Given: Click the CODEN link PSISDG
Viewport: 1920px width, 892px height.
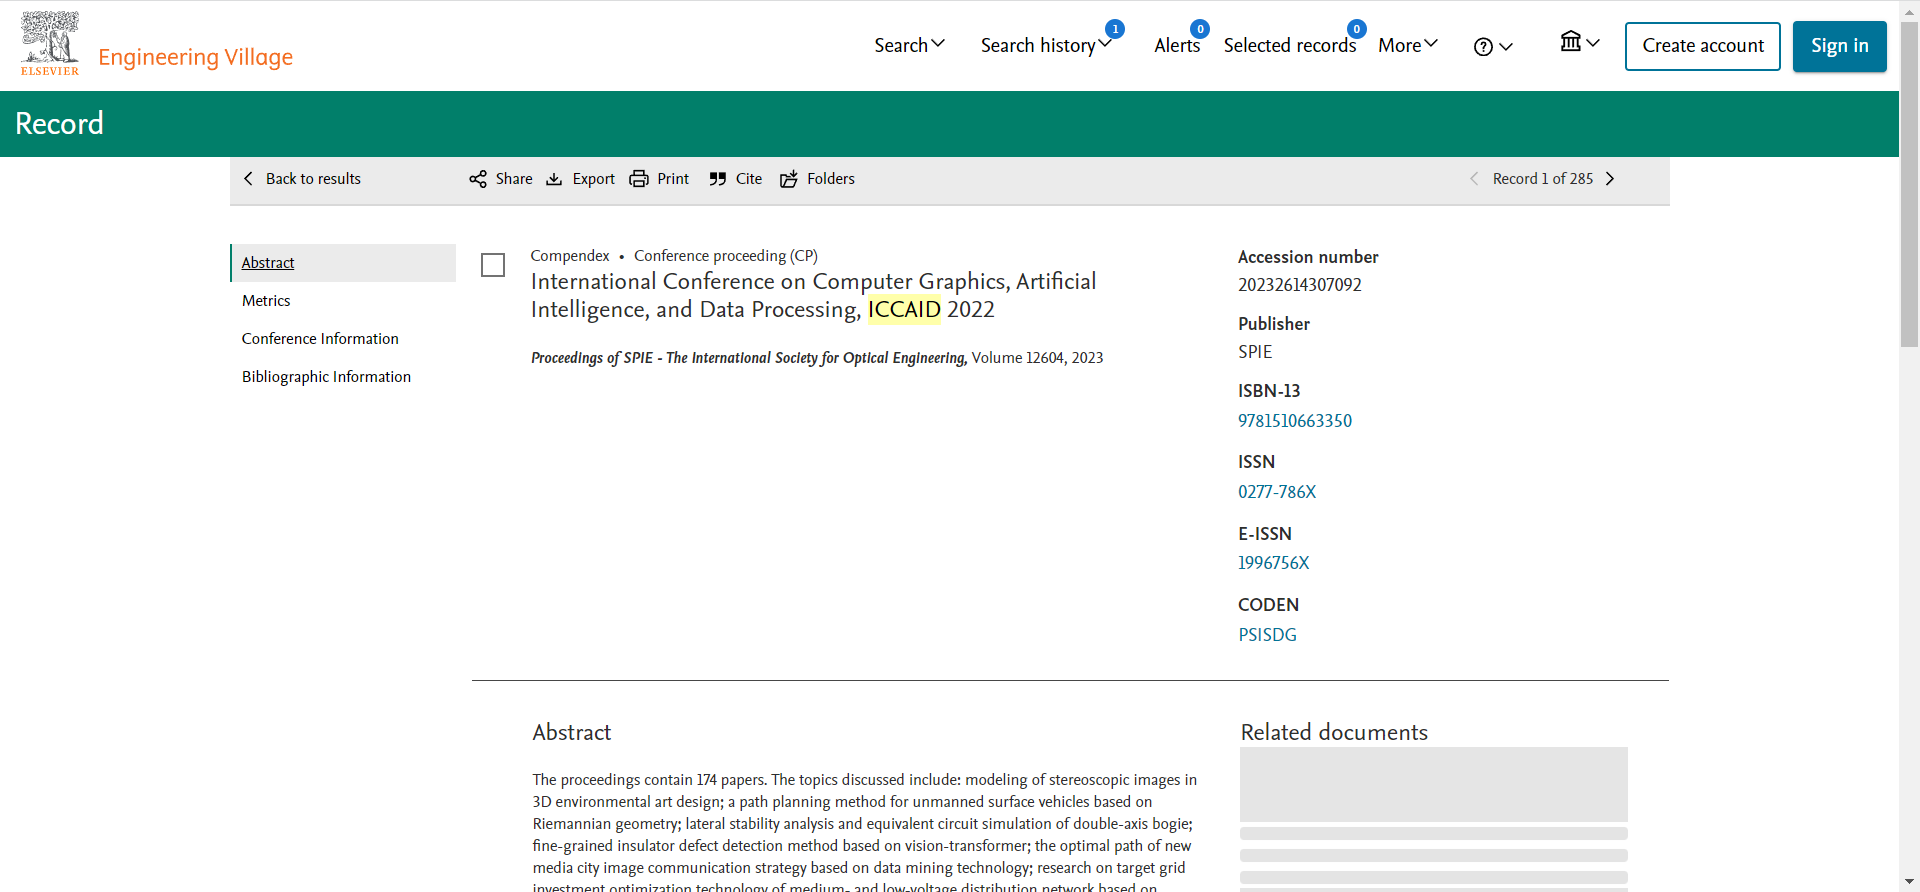Looking at the screenshot, I should tap(1267, 635).
